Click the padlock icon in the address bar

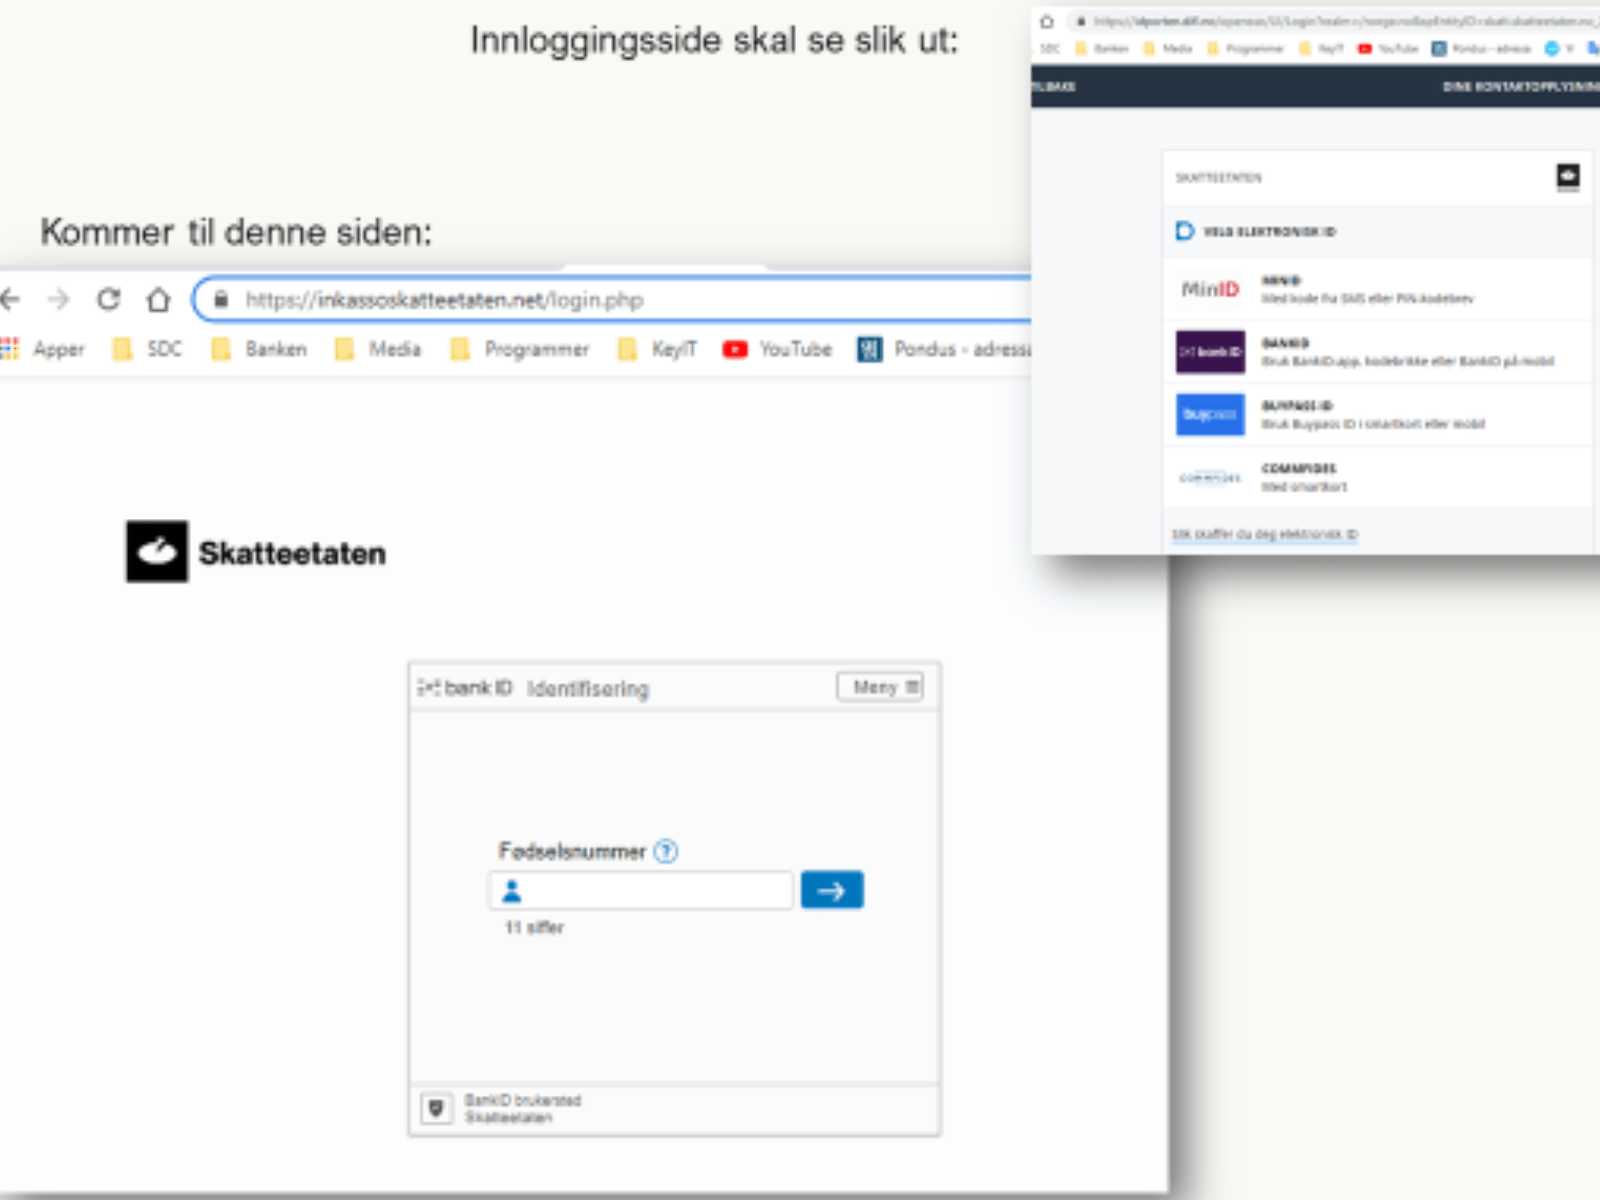pos(222,299)
